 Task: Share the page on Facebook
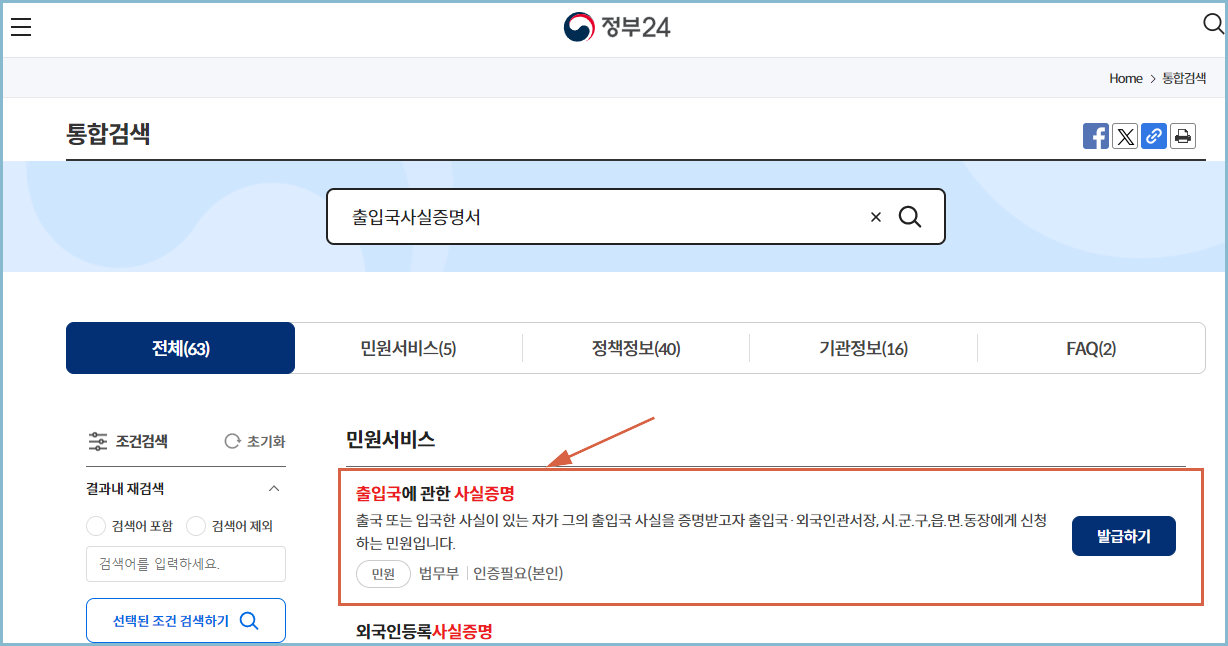point(1095,136)
